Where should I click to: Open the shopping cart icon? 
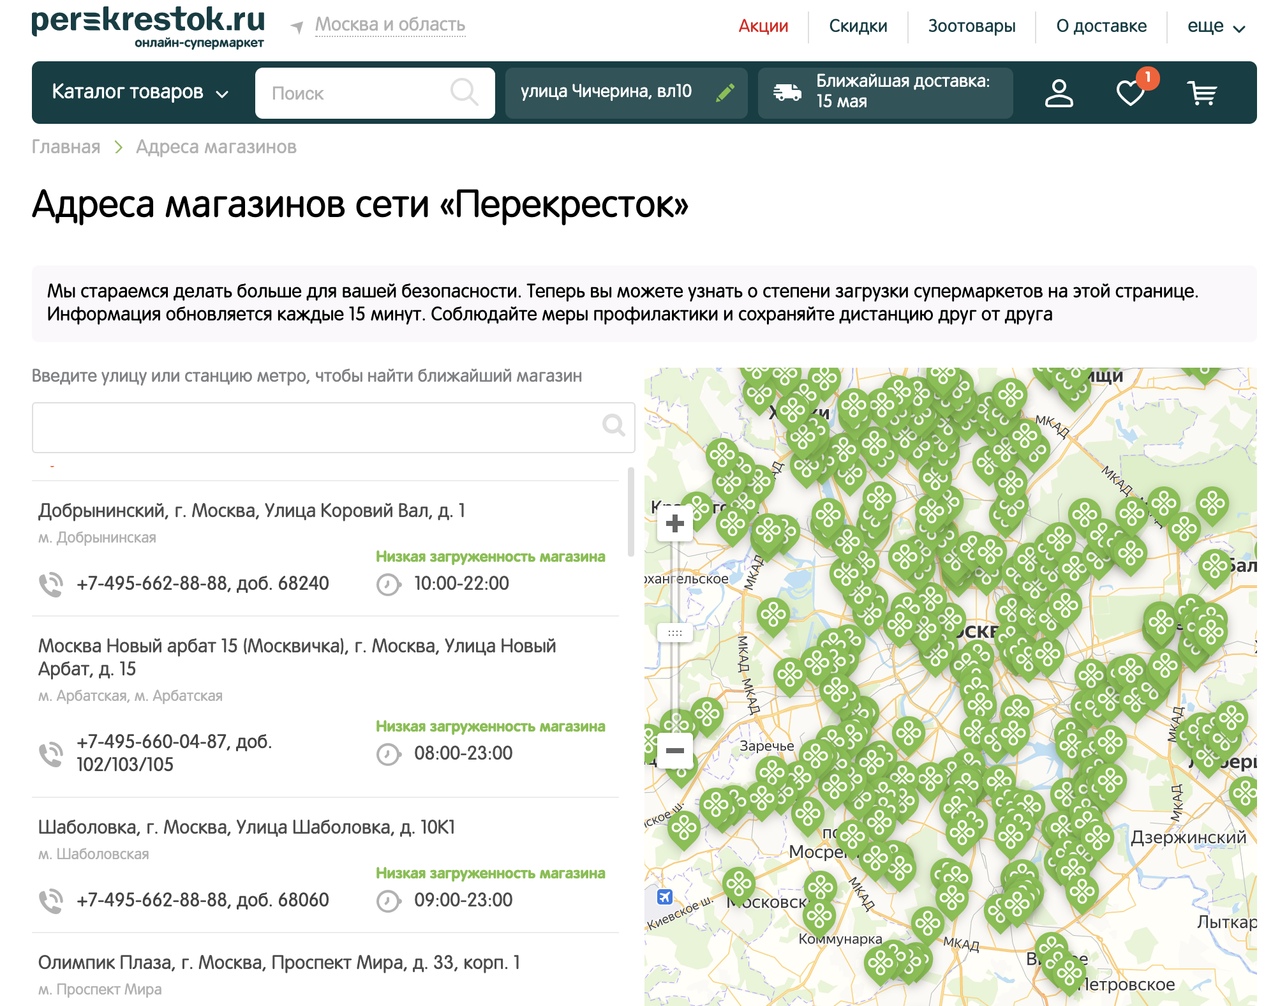(1202, 93)
